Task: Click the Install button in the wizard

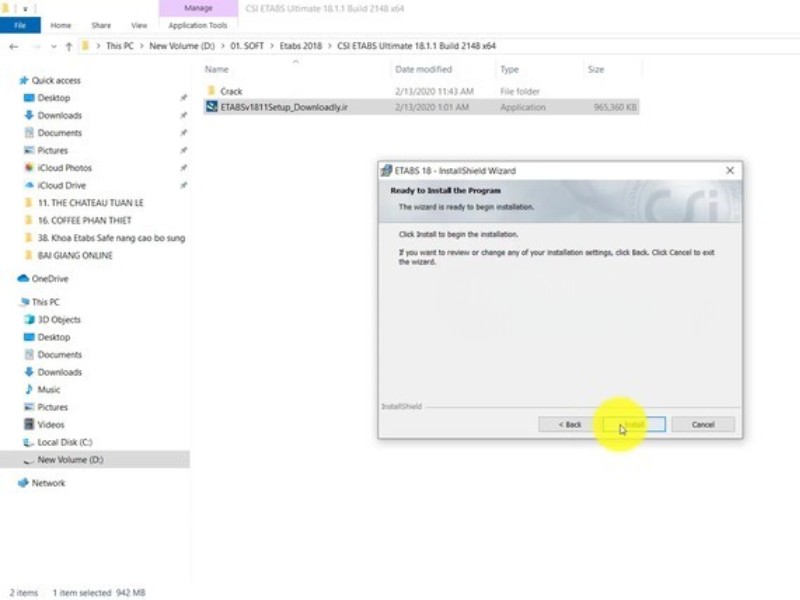Action: tap(634, 424)
